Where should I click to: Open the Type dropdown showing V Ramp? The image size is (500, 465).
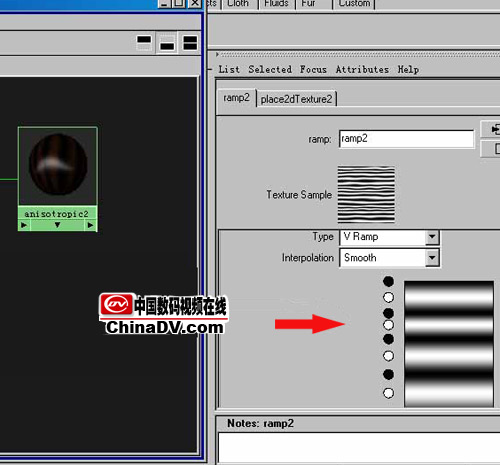pos(389,237)
